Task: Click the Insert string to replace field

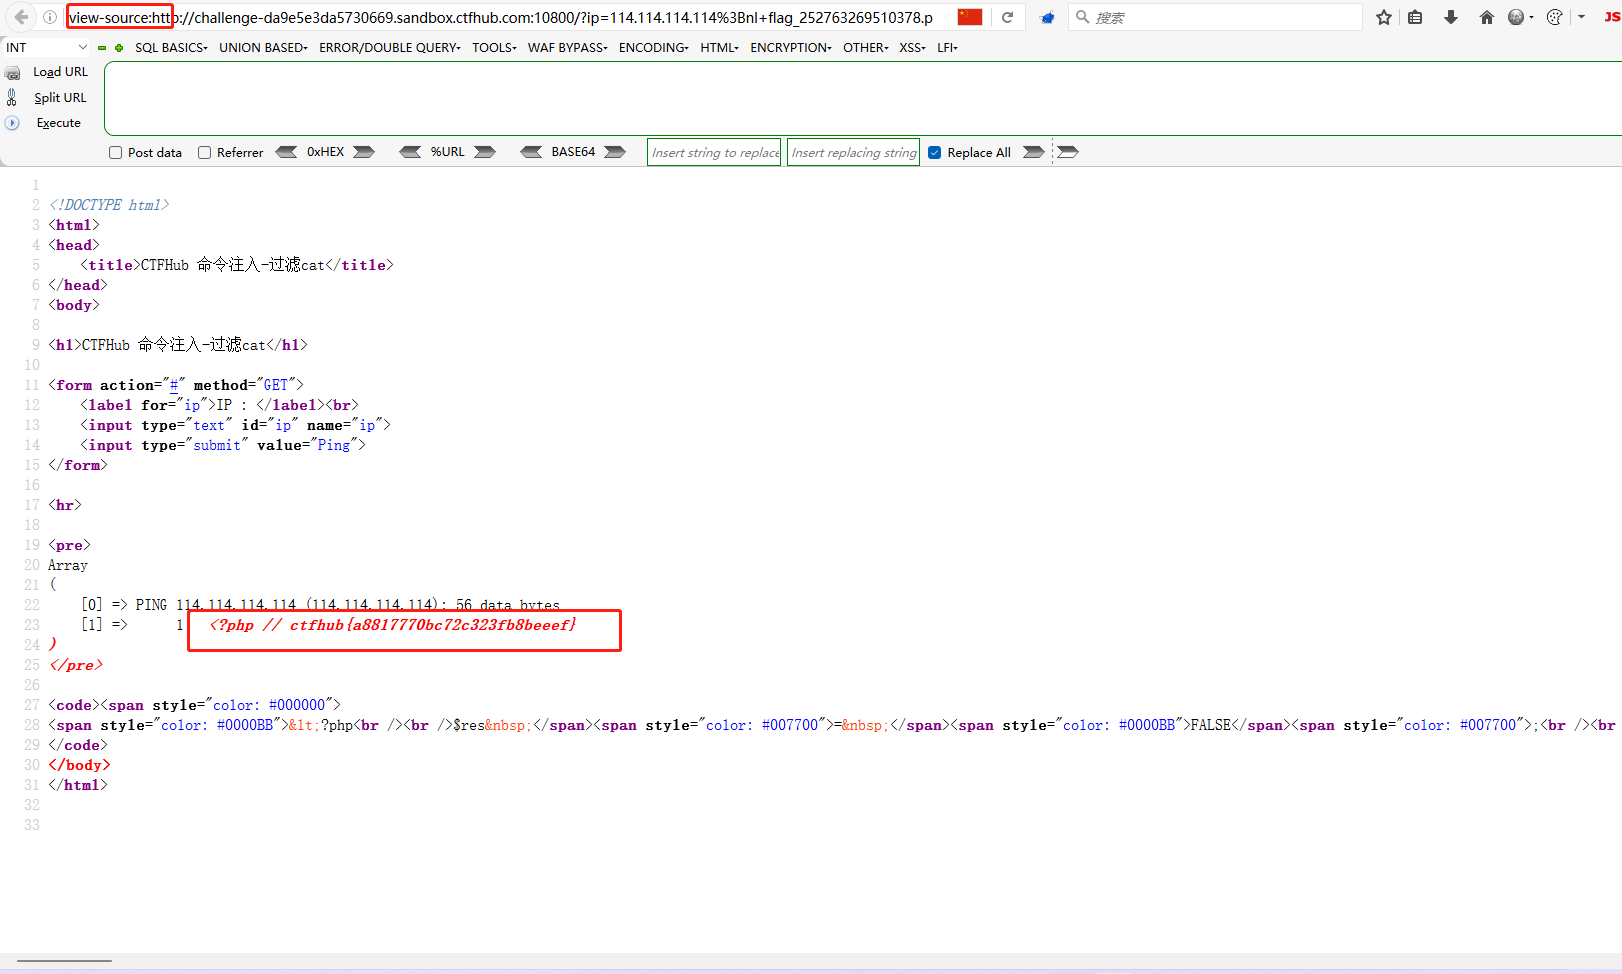Action: point(713,152)
